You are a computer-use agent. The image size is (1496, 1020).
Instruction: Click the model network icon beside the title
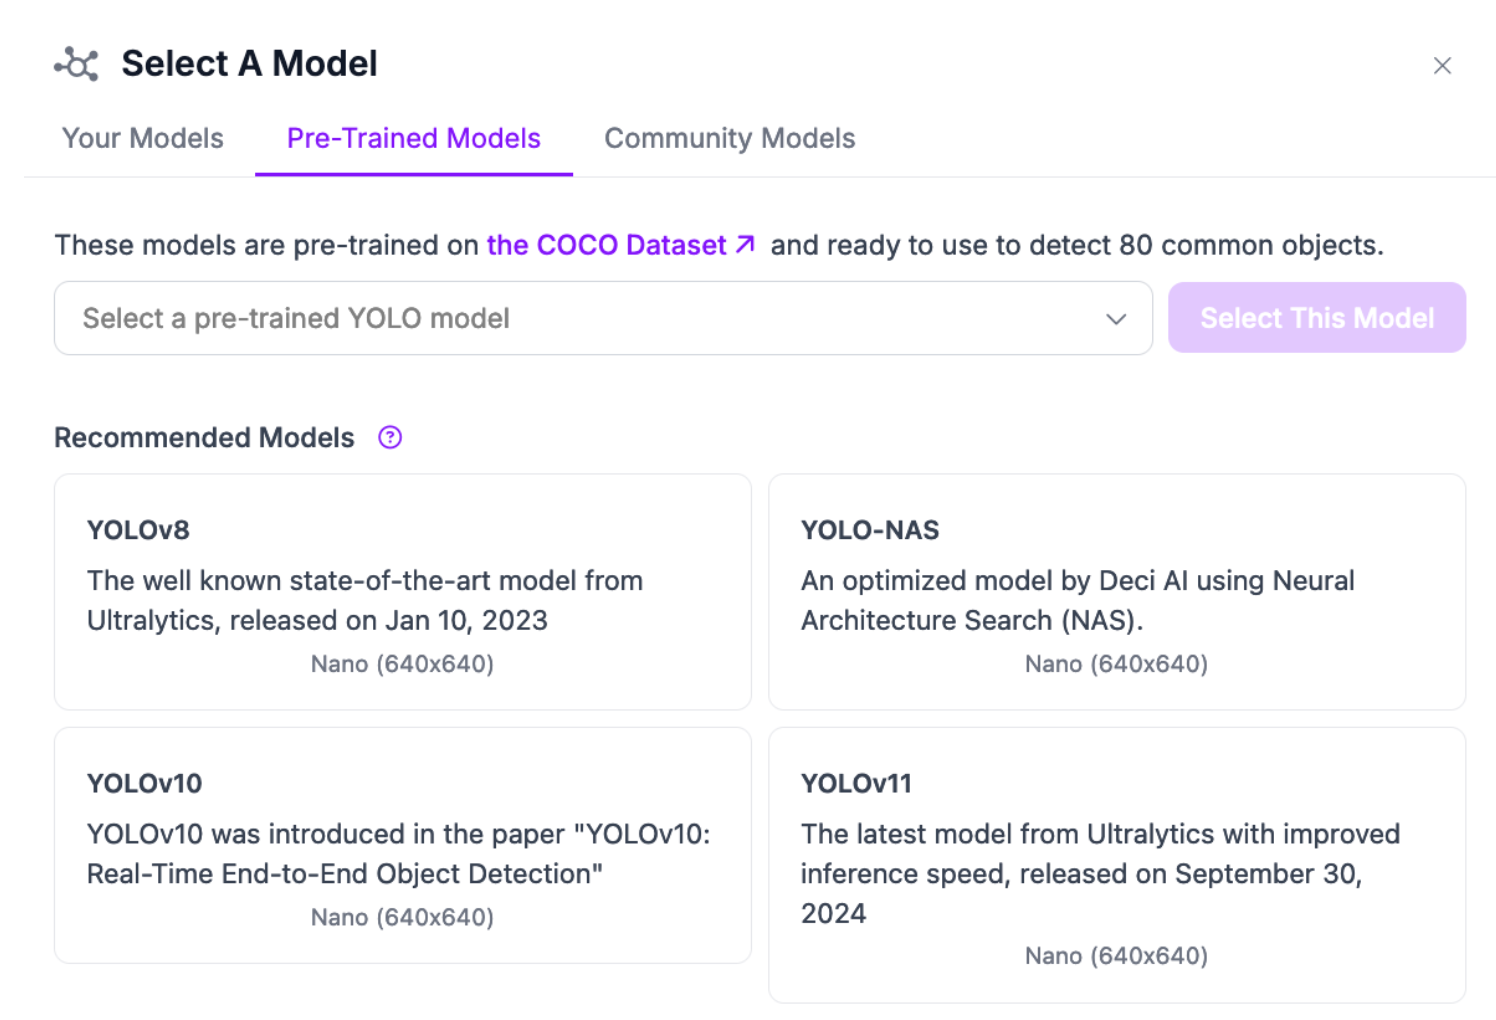[77, 64]
